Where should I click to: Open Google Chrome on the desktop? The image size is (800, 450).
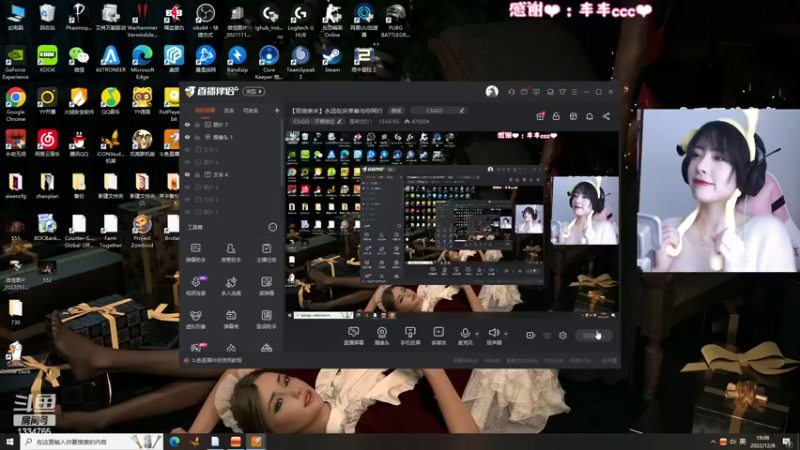[x=15, y=104]
